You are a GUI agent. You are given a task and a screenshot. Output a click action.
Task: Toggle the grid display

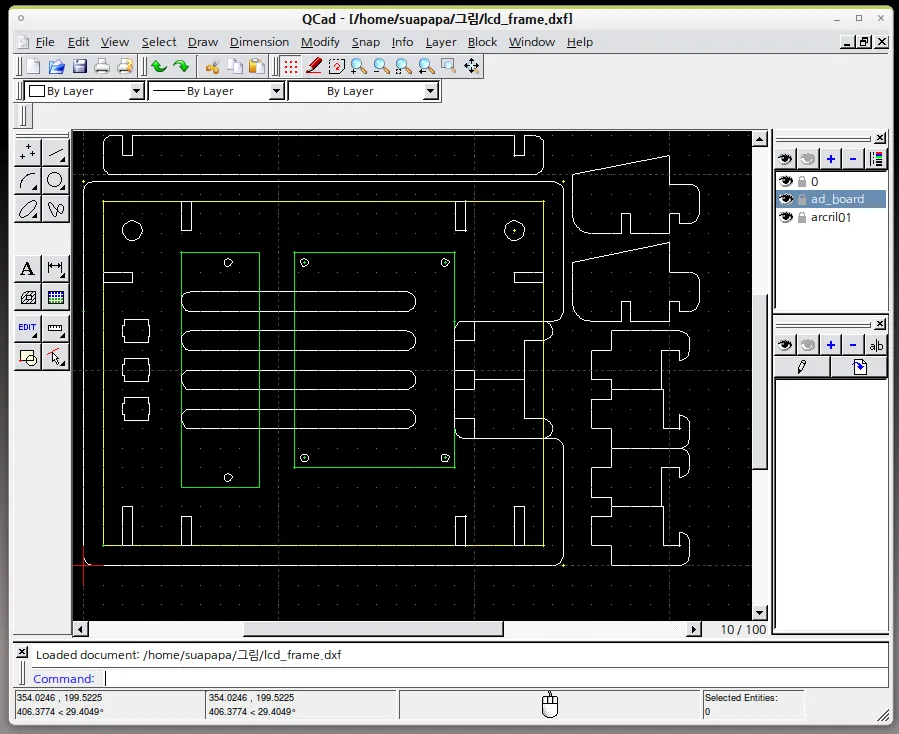tap(291, 66)
